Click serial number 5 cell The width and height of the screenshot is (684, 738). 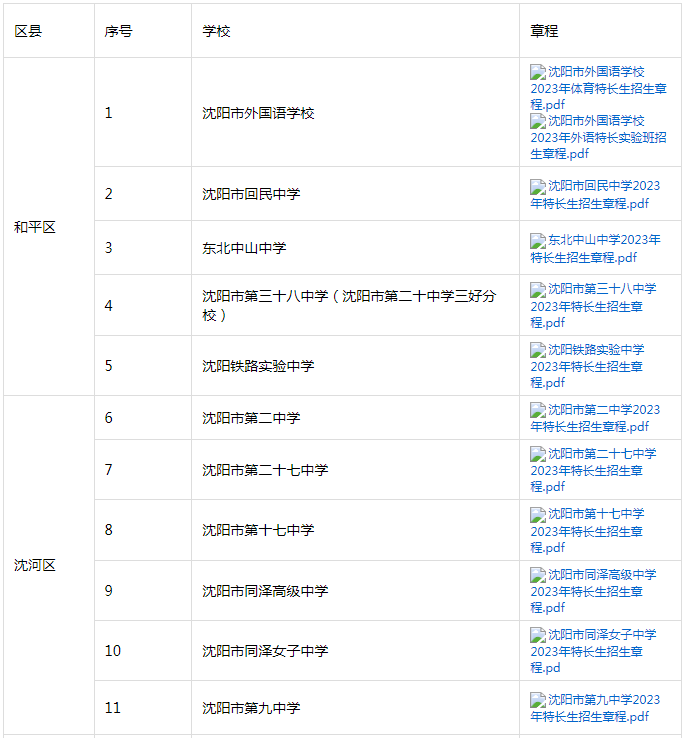pyautogui.click(x=143, y=366)
